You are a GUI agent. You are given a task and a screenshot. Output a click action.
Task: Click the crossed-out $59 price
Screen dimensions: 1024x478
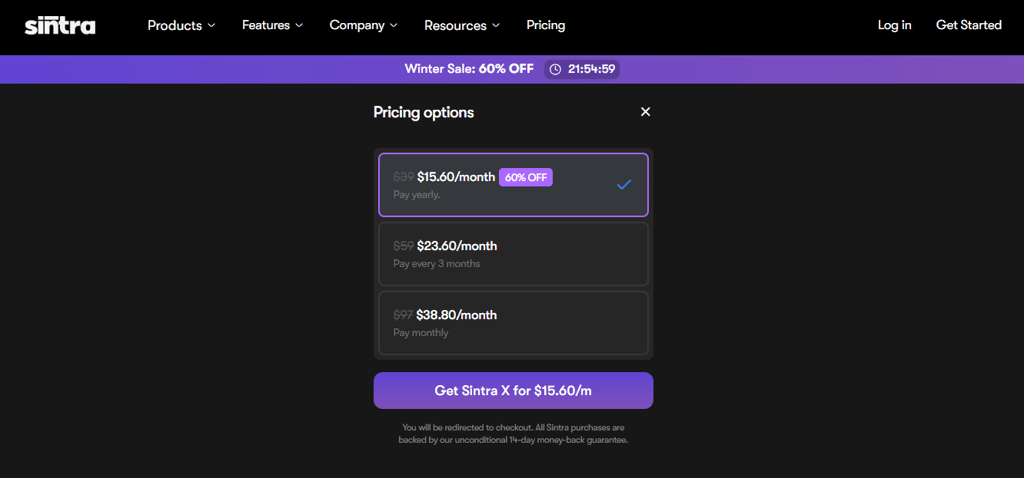[404, 246]
